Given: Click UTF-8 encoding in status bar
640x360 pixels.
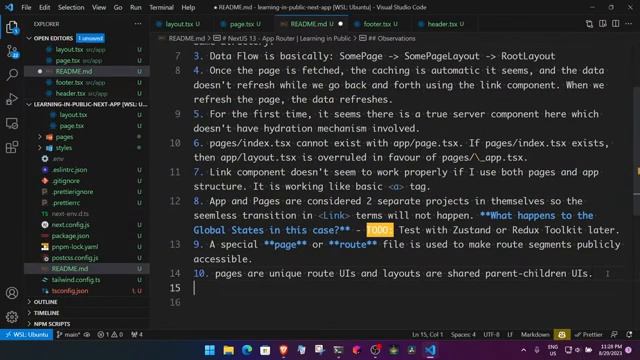Looking at the screenshot, I should 491,335.
